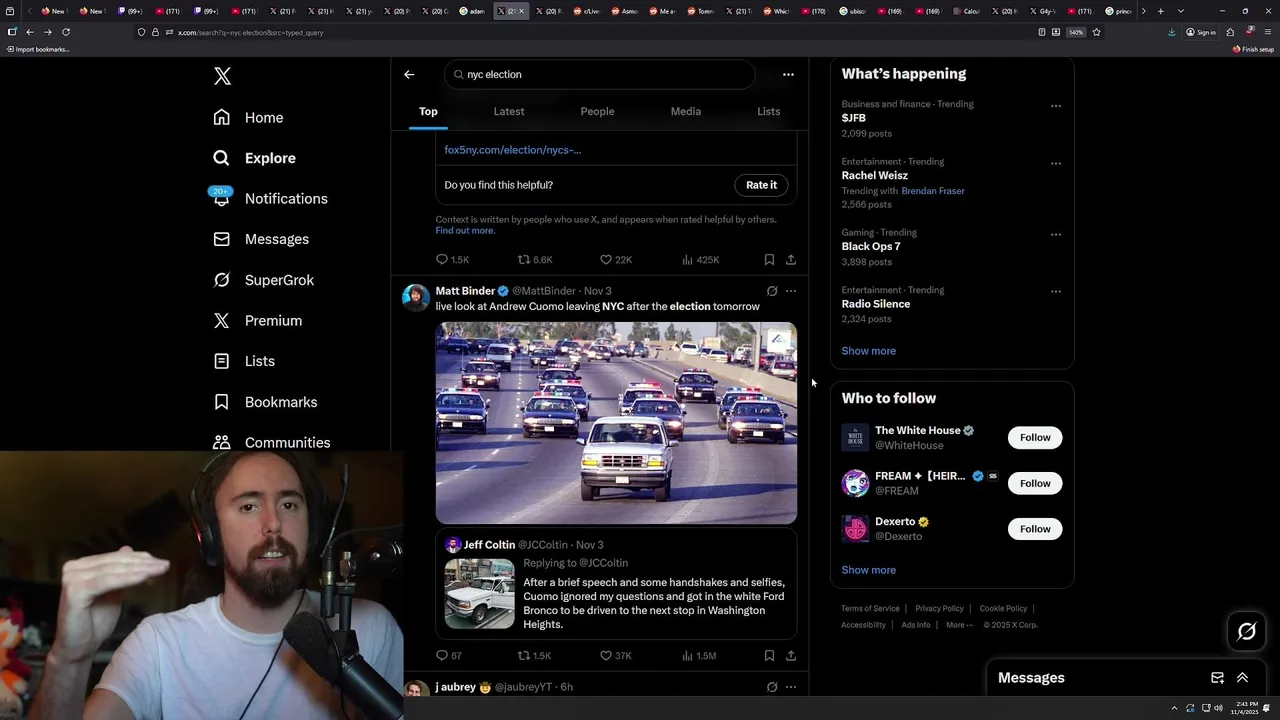The image size is (1280, 720).
Task: Show more trending topics
Action: pos(868,351)
